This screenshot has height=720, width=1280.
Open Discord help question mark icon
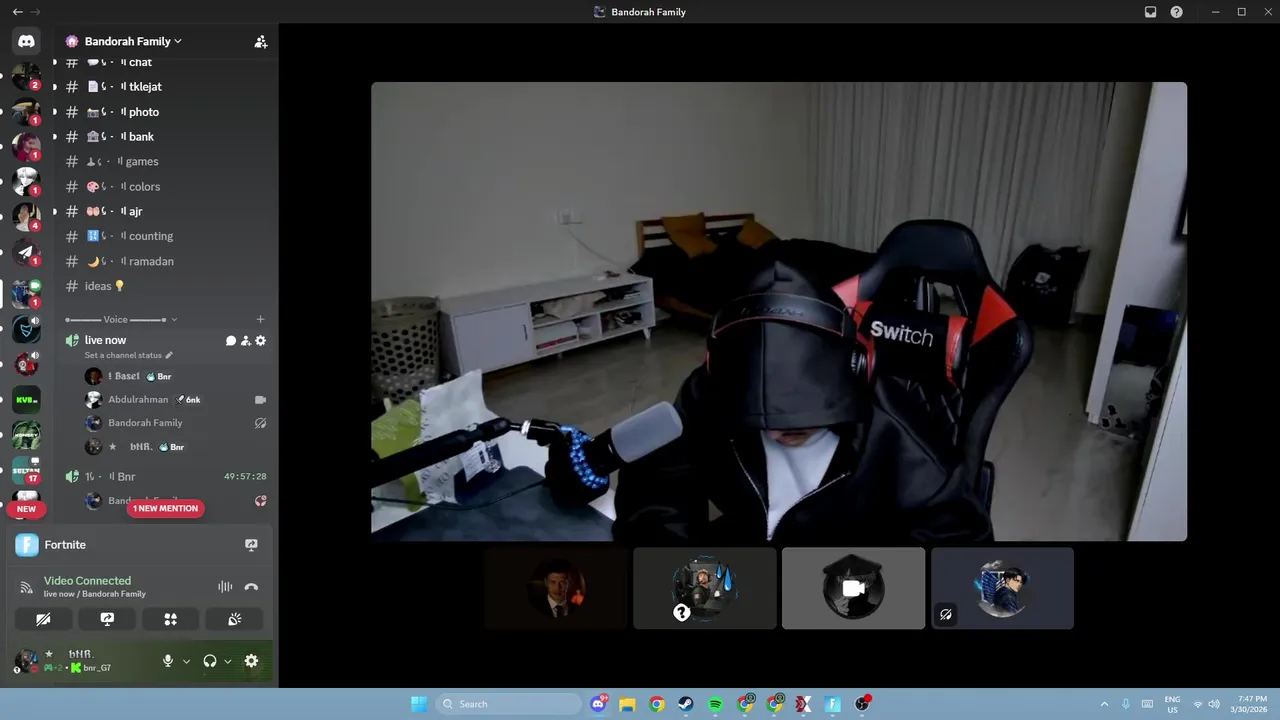tap(1177, 12)
